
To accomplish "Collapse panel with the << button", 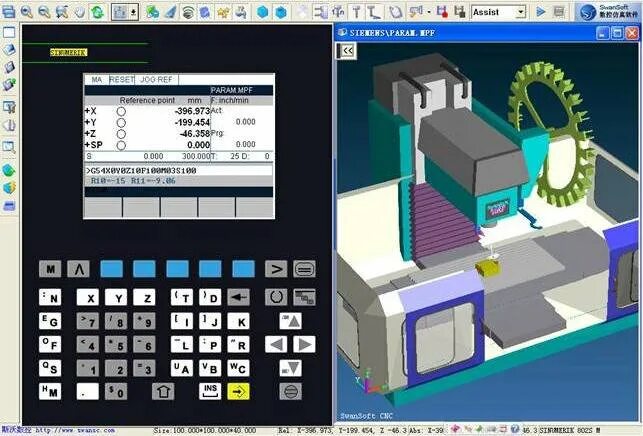I will point(347,51).
